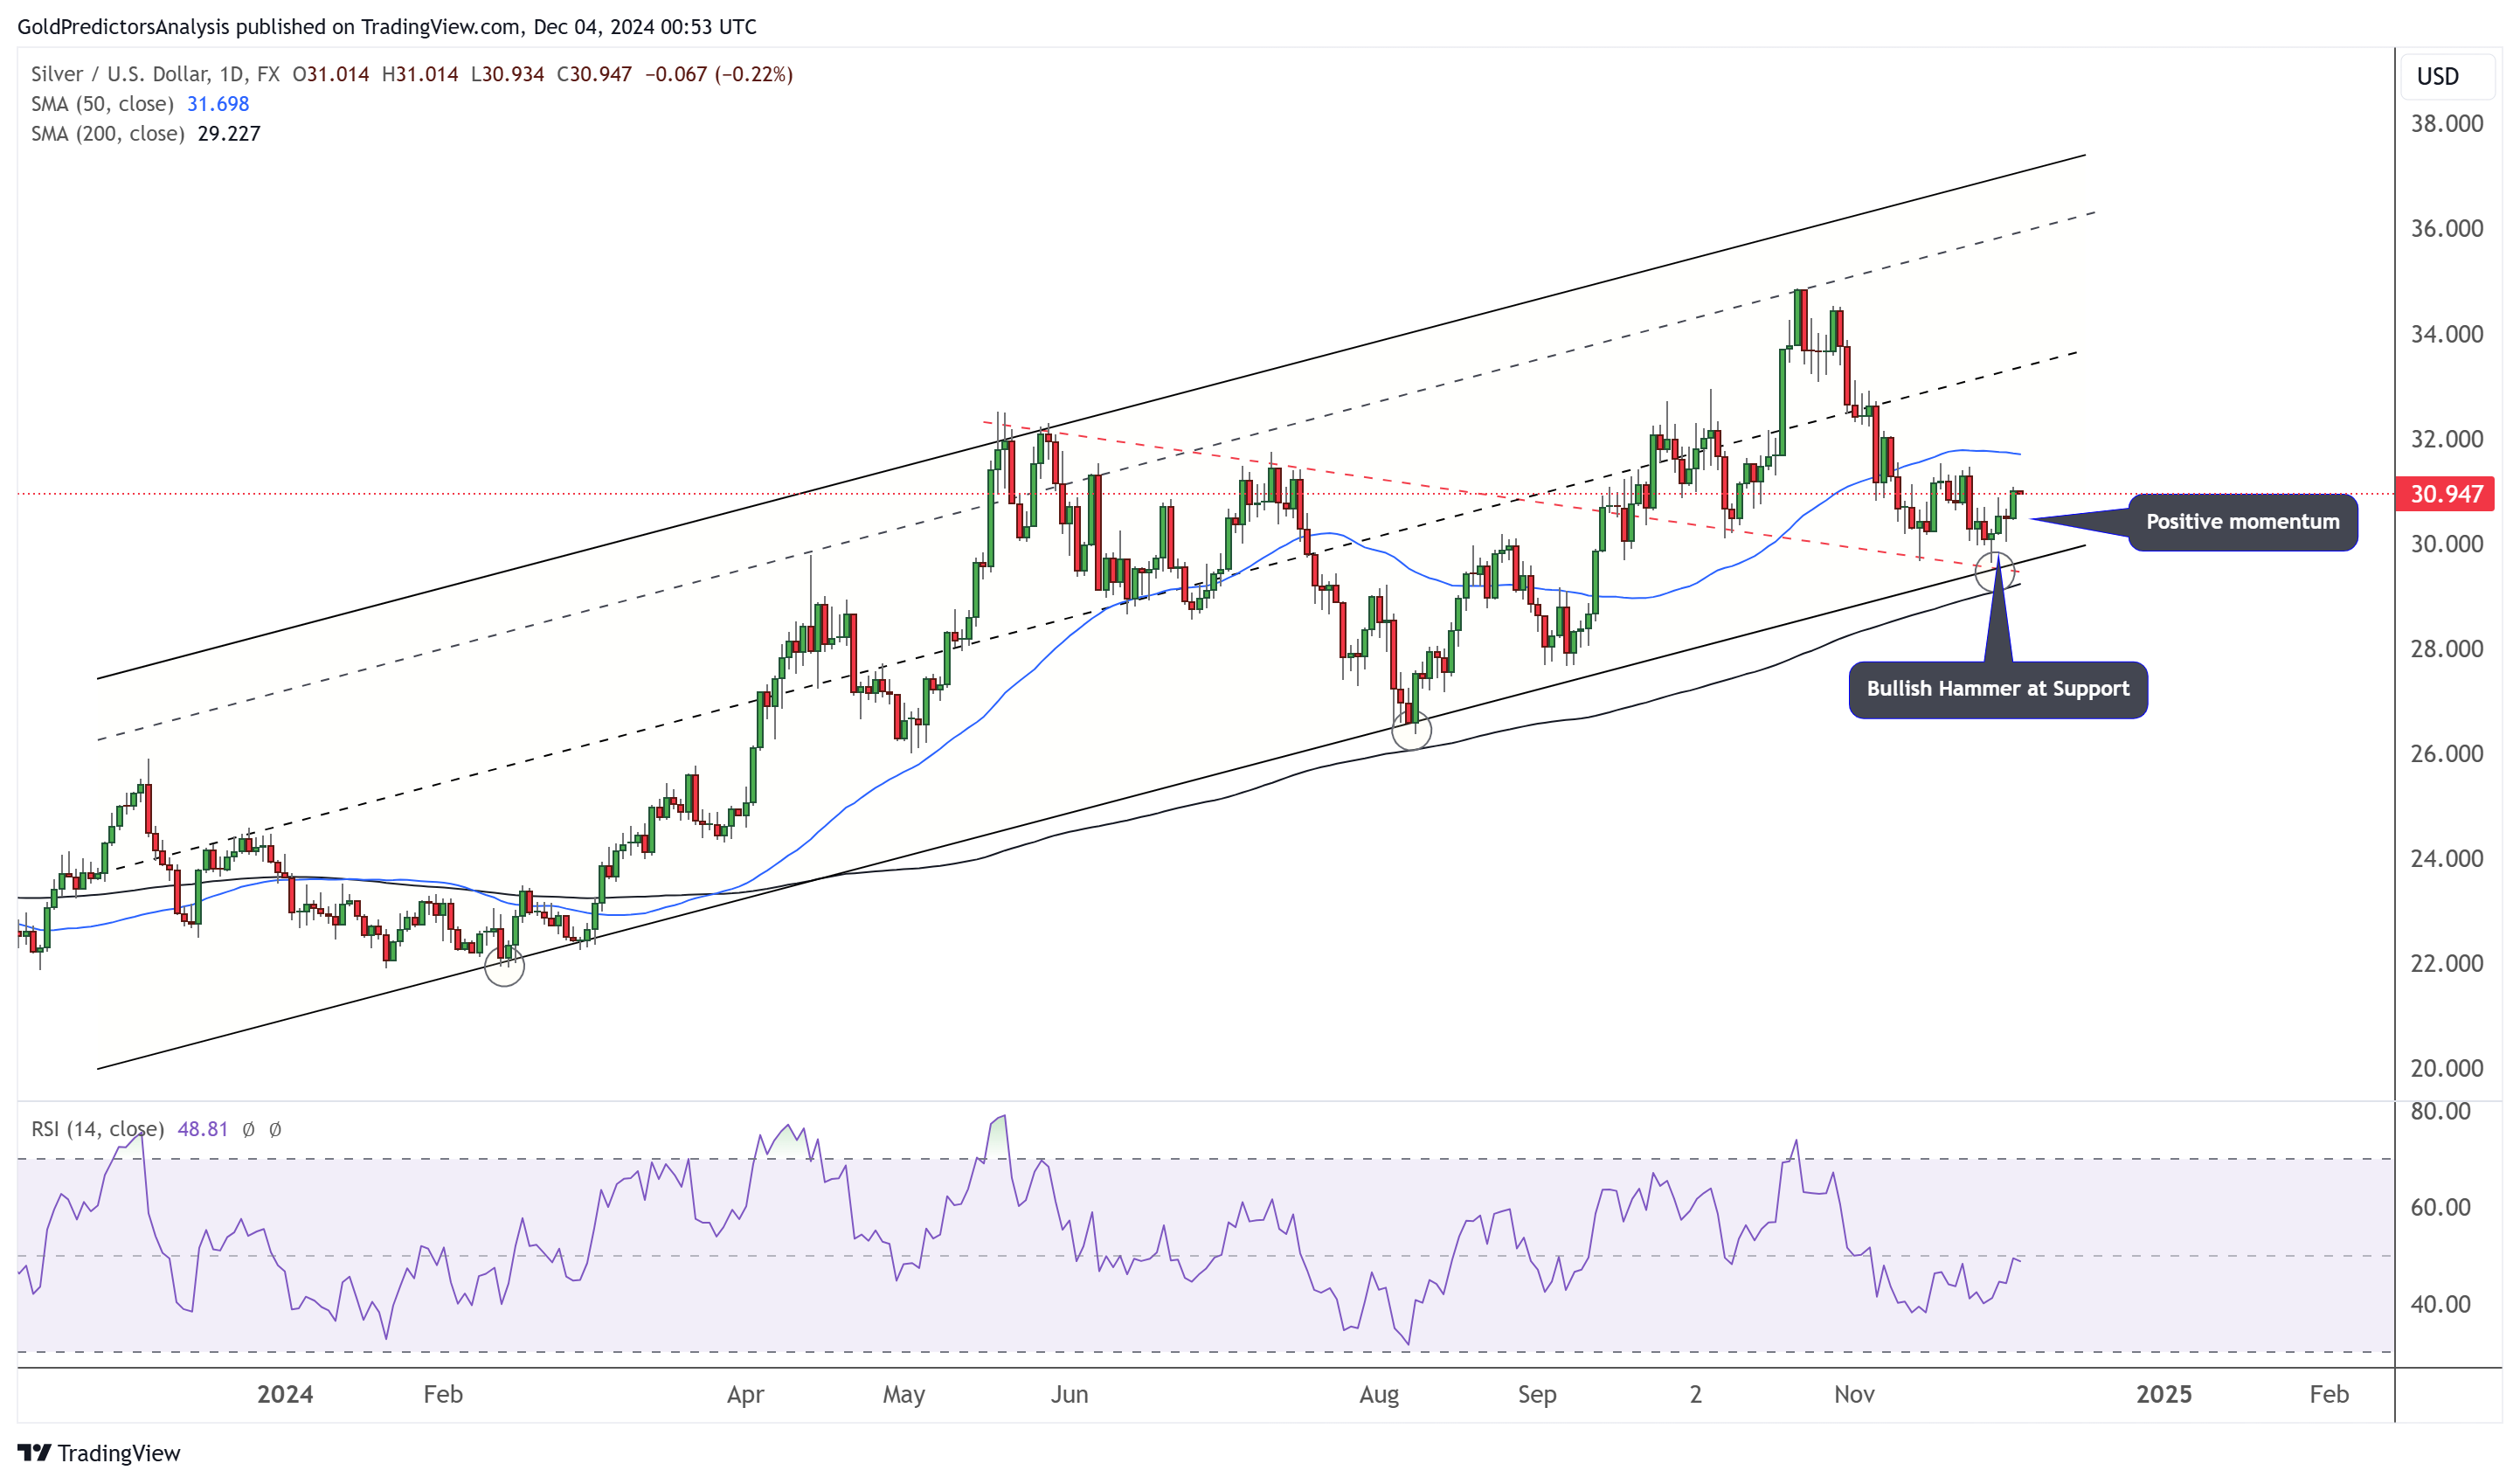The width and height of the screenshot is (2520, 1484).
Task: Click the SMA (200, close) legend
Action: [x=107, y=134]
